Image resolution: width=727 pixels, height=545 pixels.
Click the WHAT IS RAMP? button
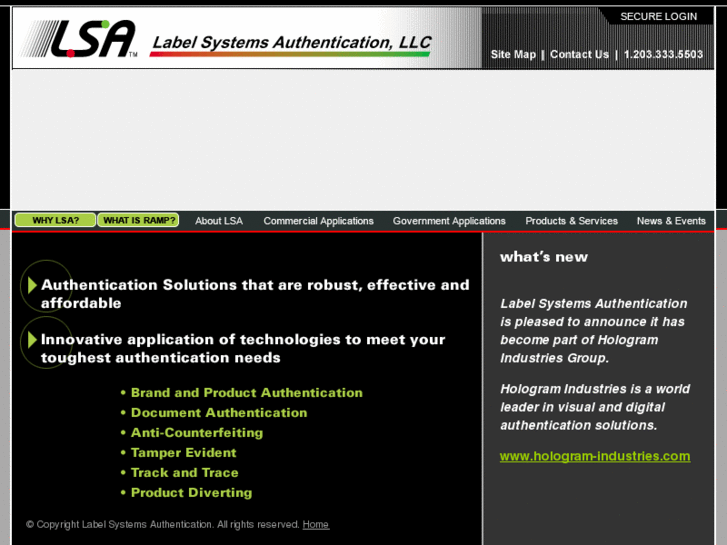pos(138,220)
